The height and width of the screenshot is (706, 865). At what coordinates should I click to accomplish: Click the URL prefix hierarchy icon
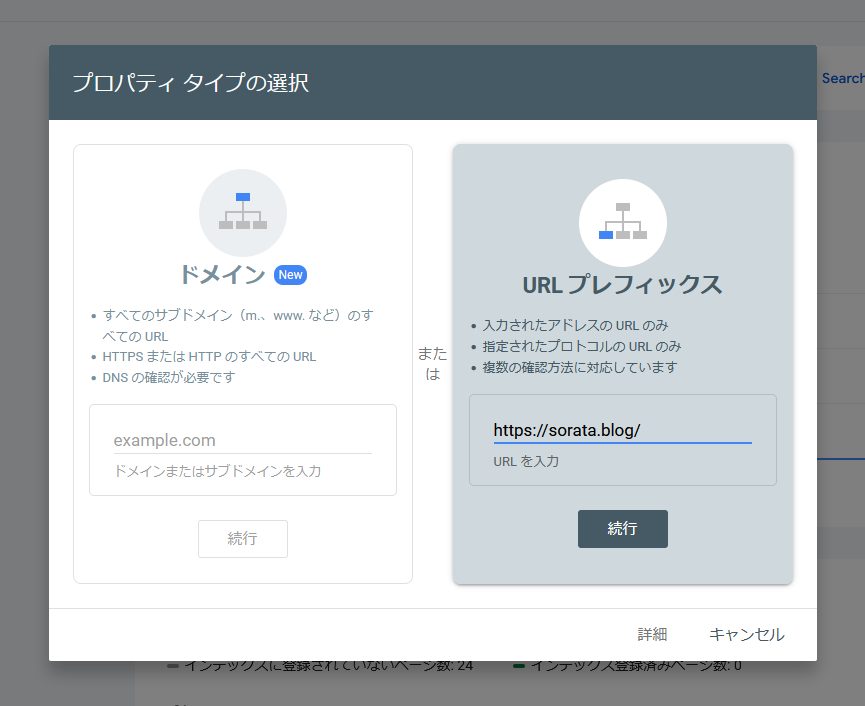[623, 222]
